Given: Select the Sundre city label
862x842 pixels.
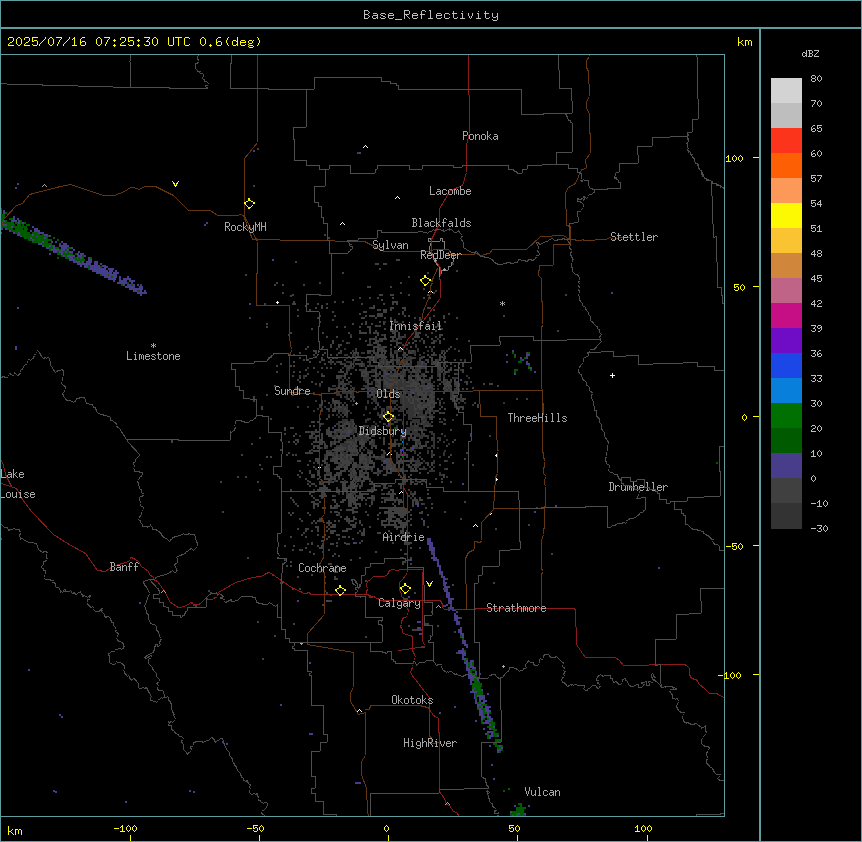Looking at the screenshot, I should pyautogui.click(x=292, y=391).
